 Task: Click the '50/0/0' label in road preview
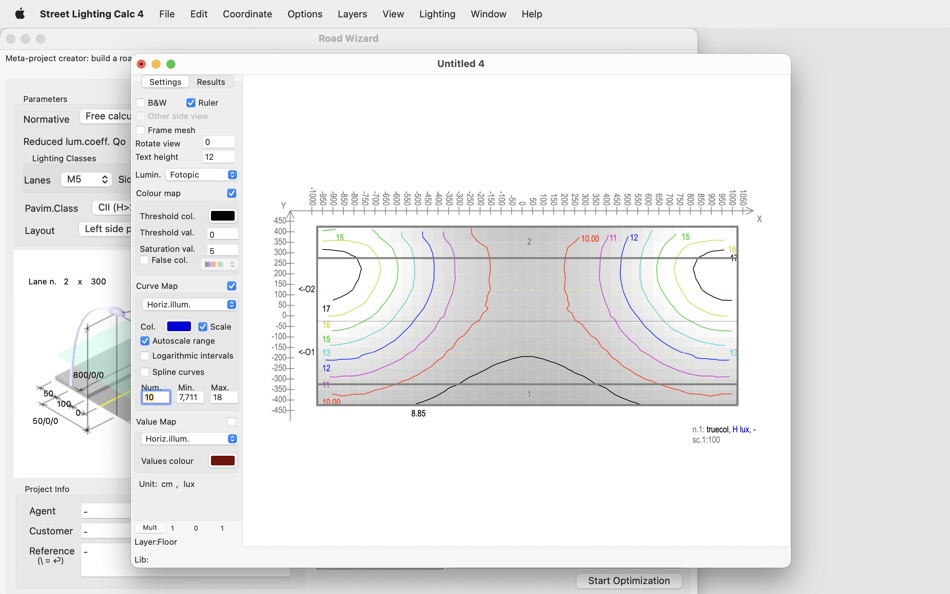pos(45,421)
